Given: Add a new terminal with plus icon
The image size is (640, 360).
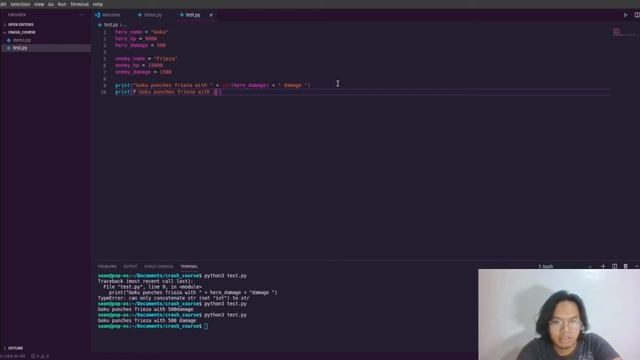Looking at the screenshot, I should 603,266.
